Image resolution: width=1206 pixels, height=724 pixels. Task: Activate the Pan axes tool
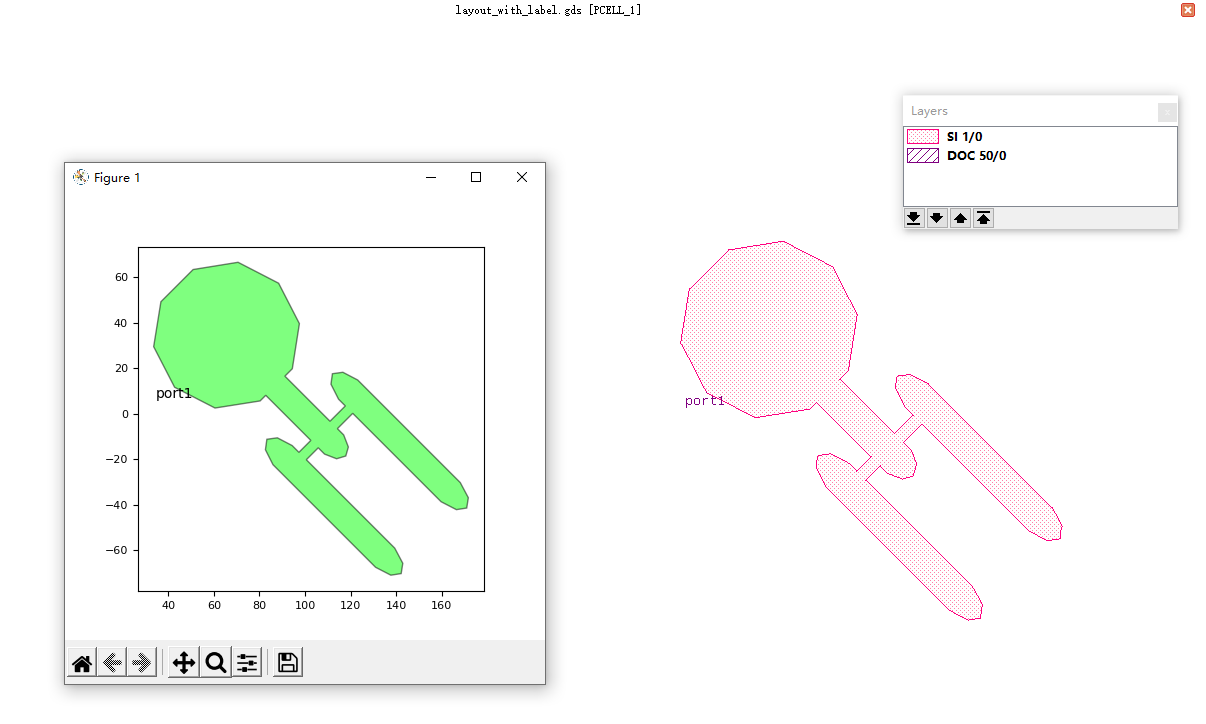coord(184,662)
